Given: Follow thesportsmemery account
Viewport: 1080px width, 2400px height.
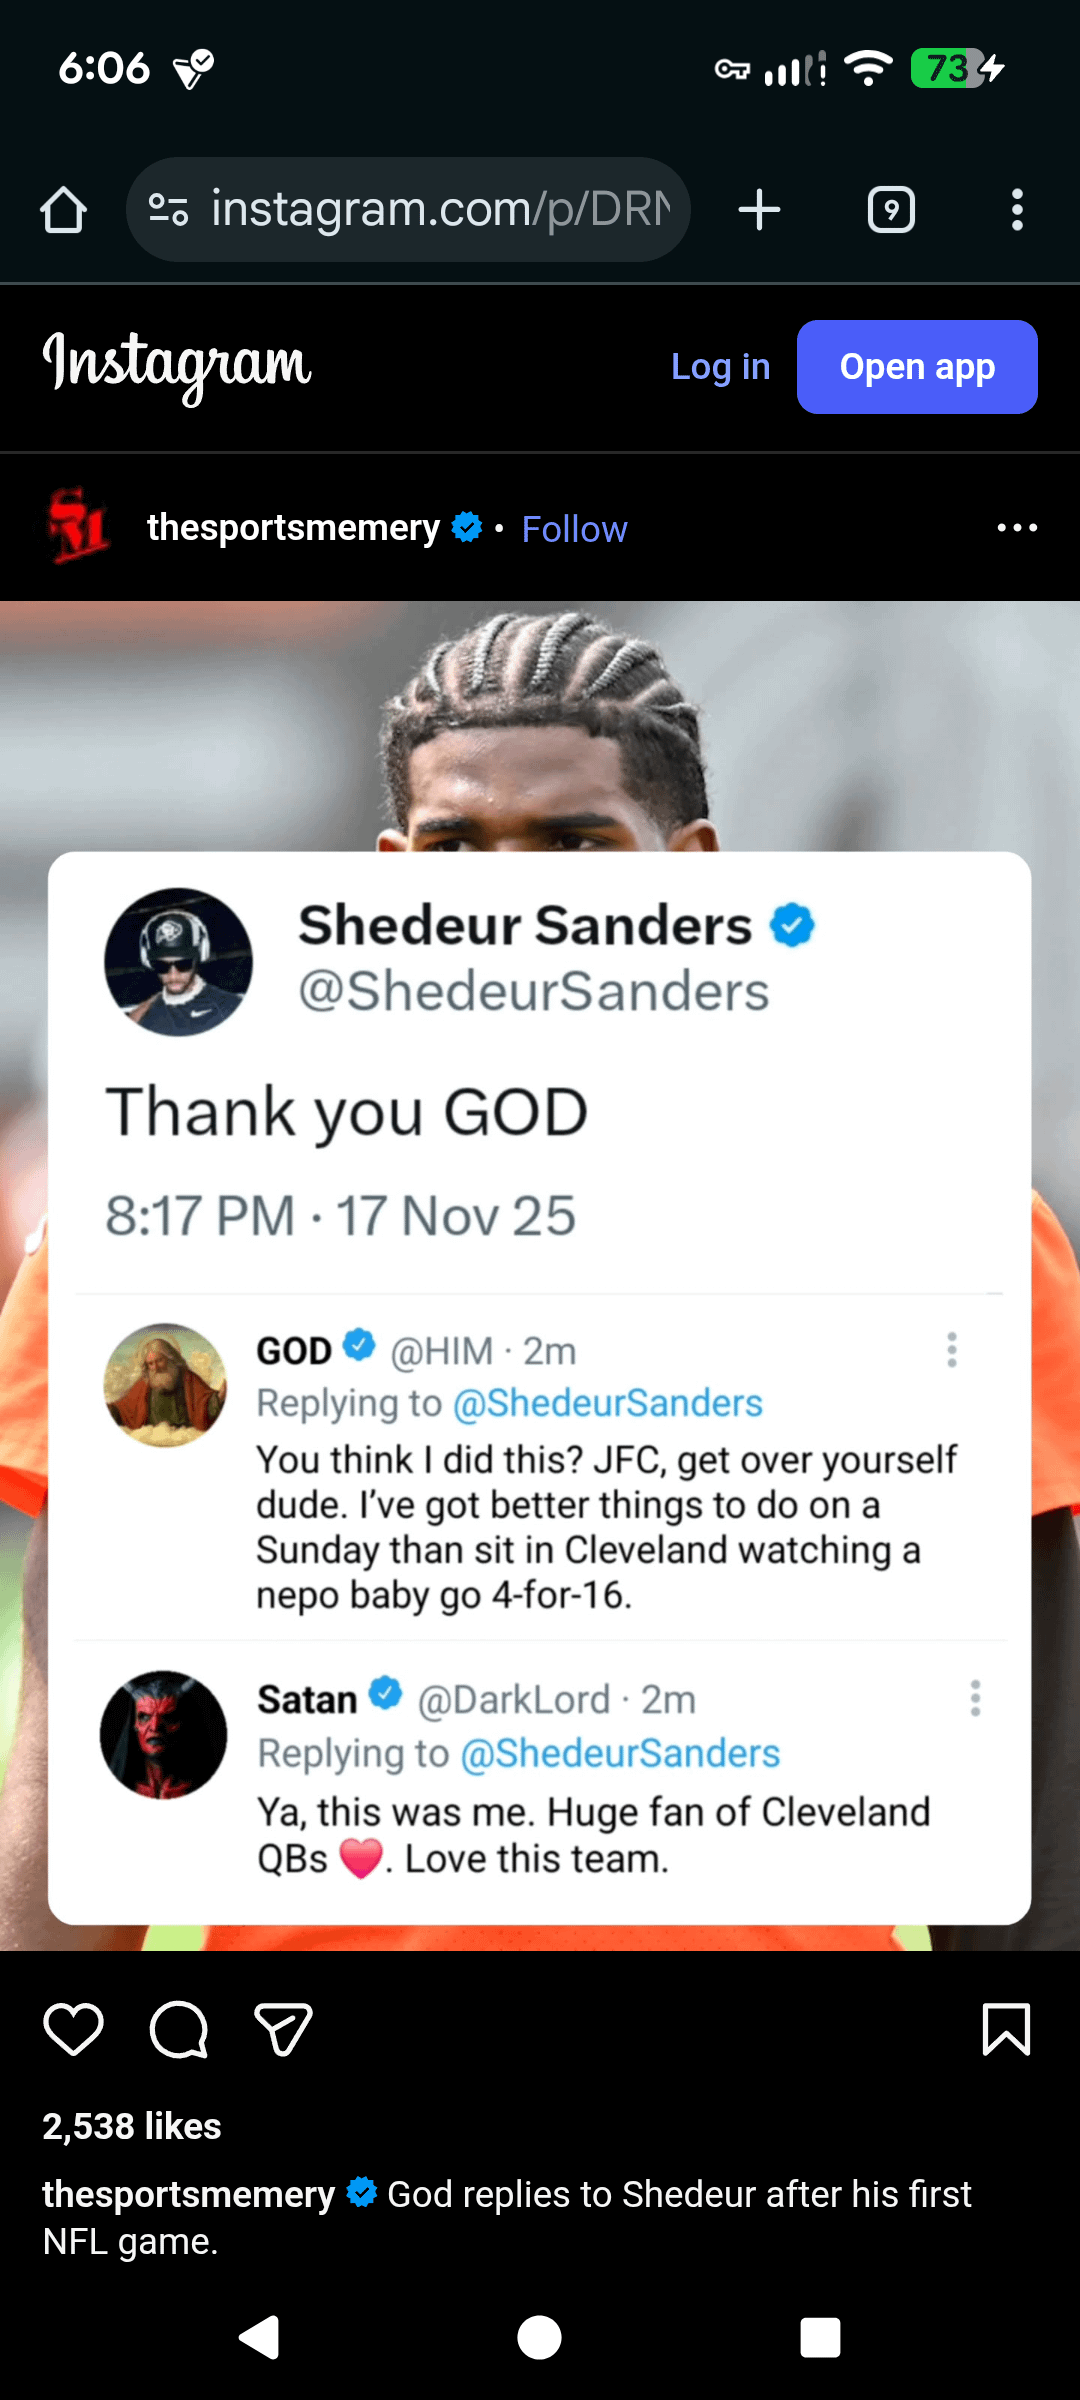Looking at the screenshot, I should pyautogui.click(x=574, y=528).
